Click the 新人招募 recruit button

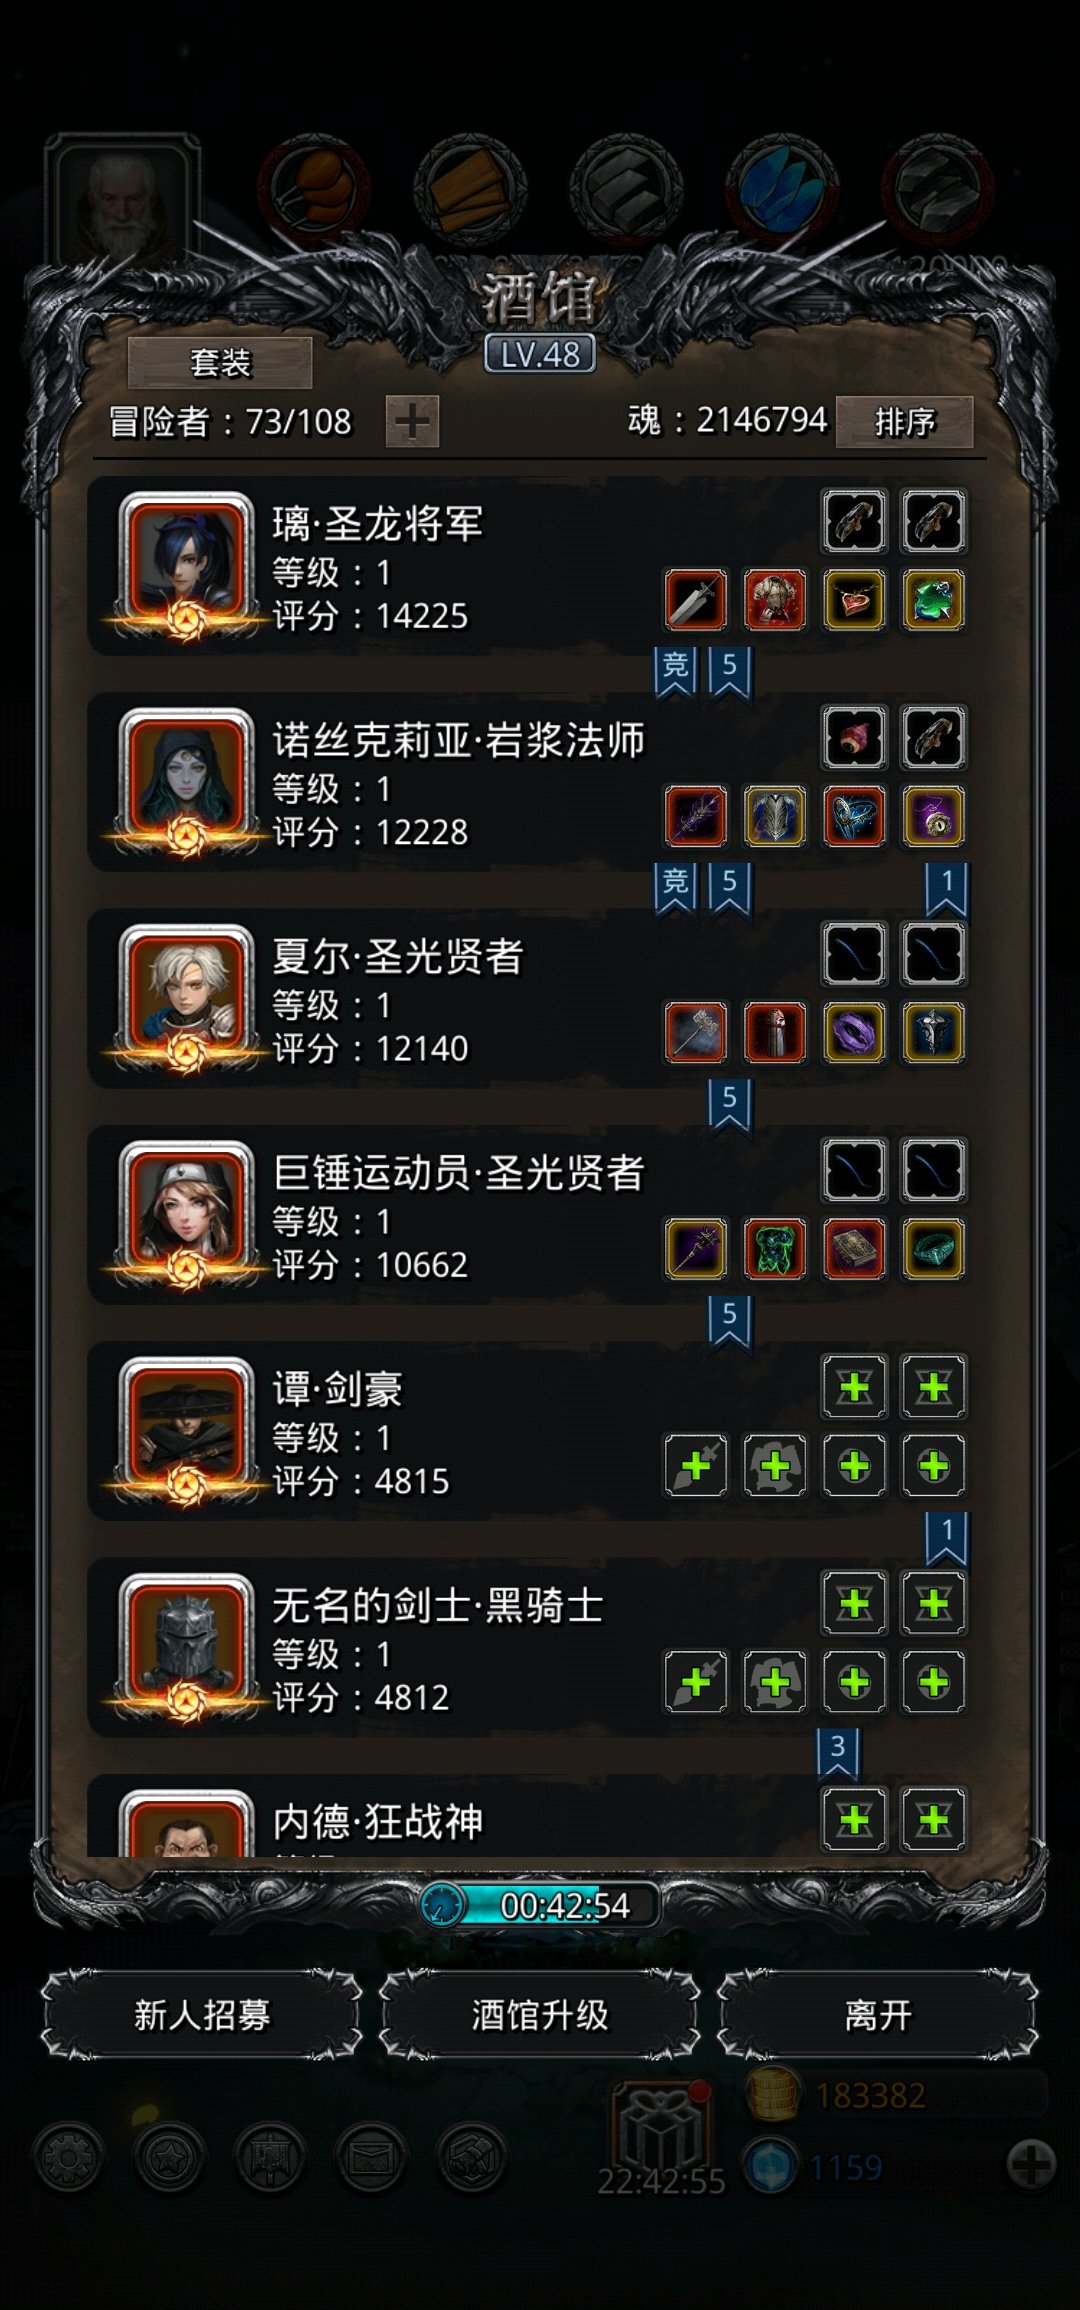(202, 2015)
